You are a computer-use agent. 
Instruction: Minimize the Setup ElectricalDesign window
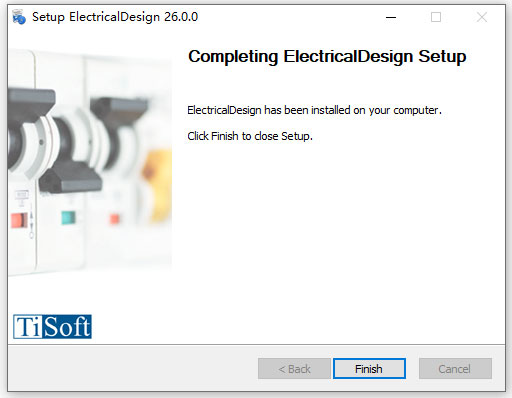(x=391, y=17)
